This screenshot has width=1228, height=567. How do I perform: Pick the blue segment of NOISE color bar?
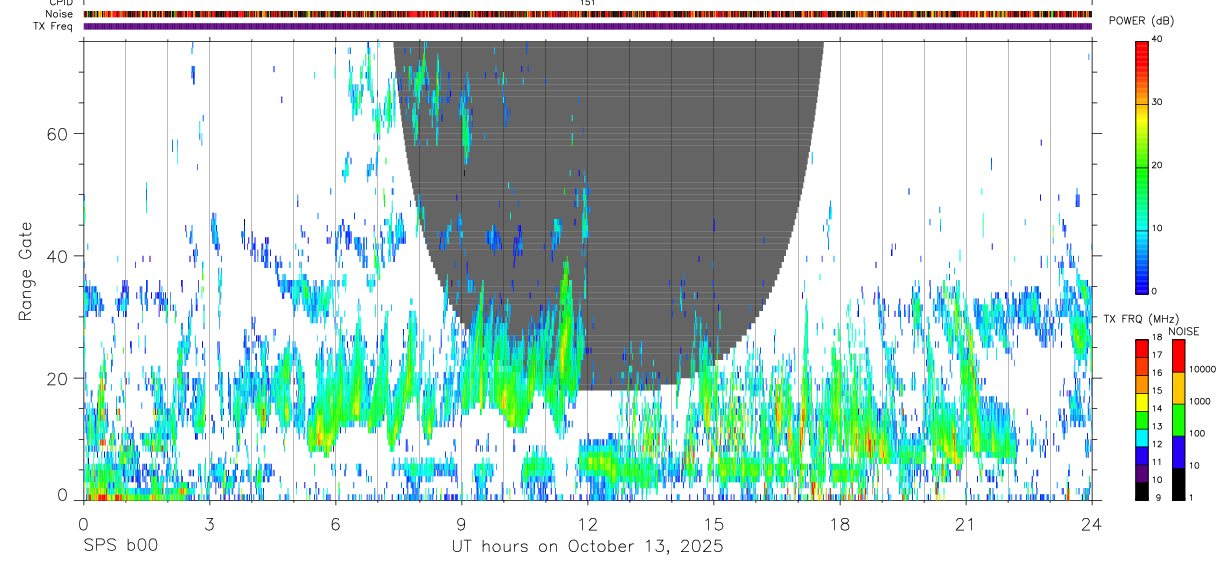pyautogui.click(x=1178, y=452)
